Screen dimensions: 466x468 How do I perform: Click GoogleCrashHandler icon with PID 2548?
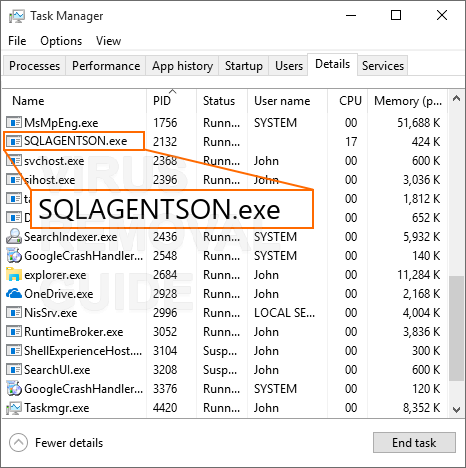[x=14, y=256]
